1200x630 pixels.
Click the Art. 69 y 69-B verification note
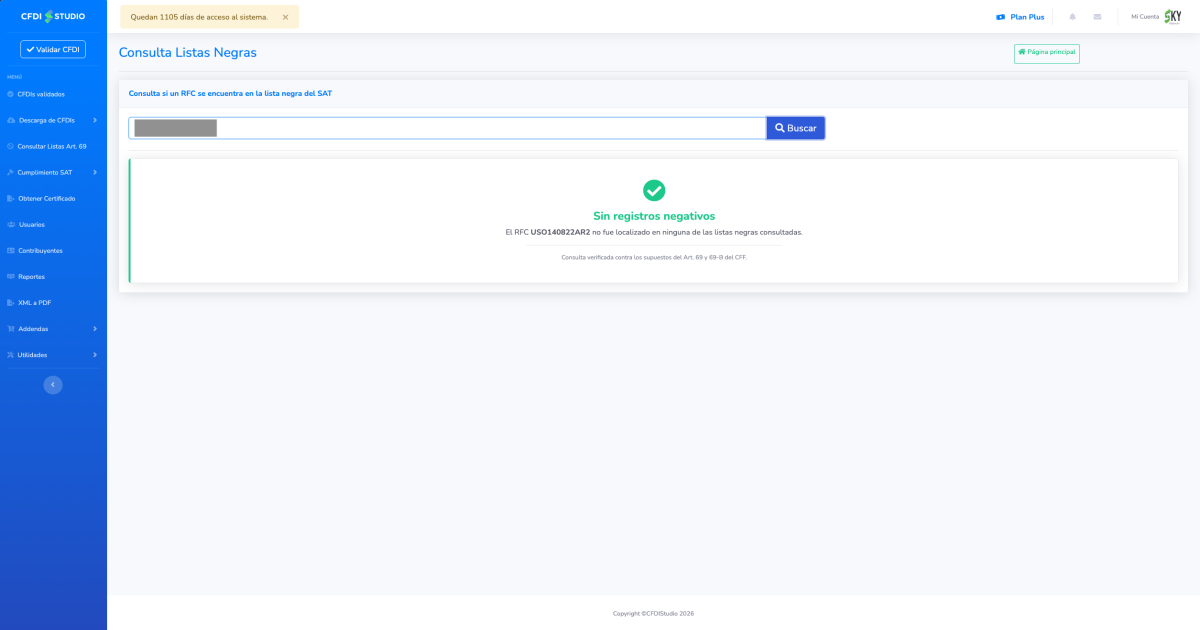[x=654, y=257]
